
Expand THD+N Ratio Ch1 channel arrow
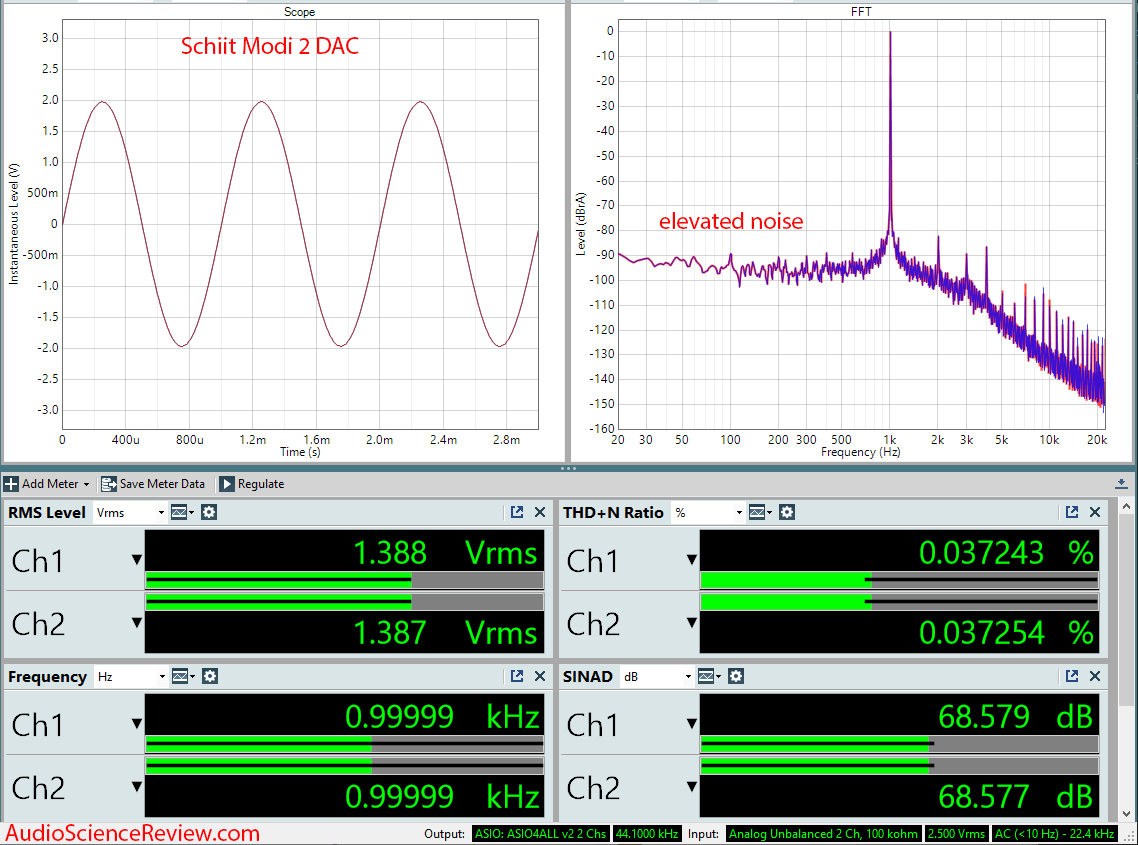[x=692, y=560]
